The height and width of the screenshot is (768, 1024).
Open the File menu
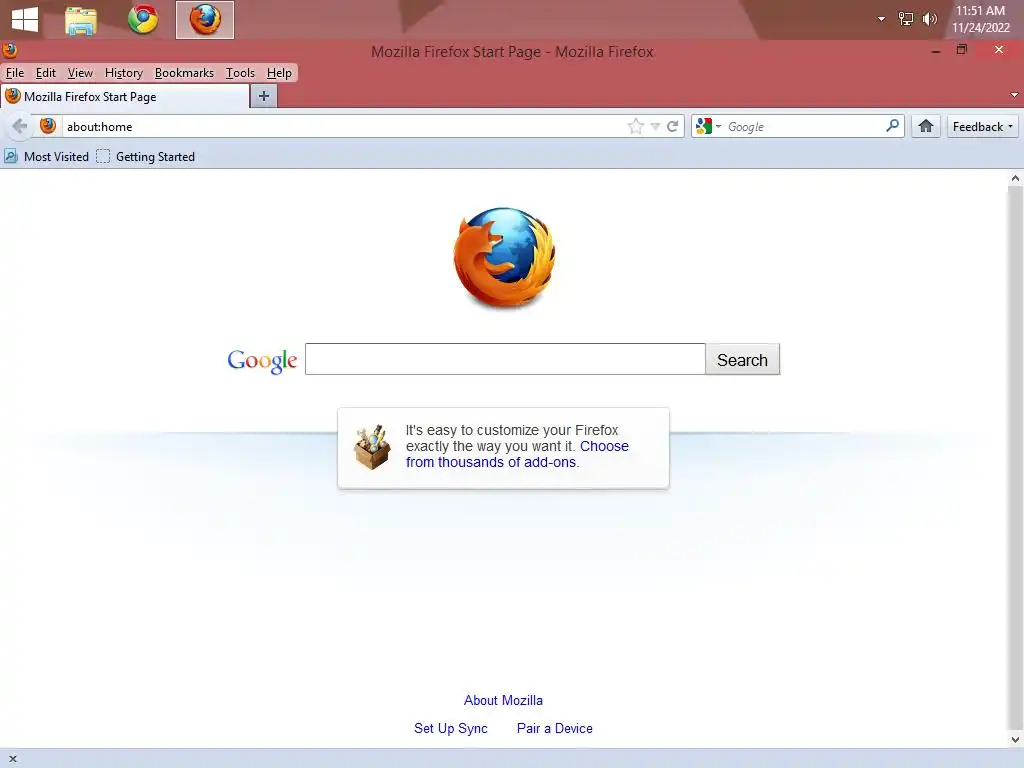(14, 72)
